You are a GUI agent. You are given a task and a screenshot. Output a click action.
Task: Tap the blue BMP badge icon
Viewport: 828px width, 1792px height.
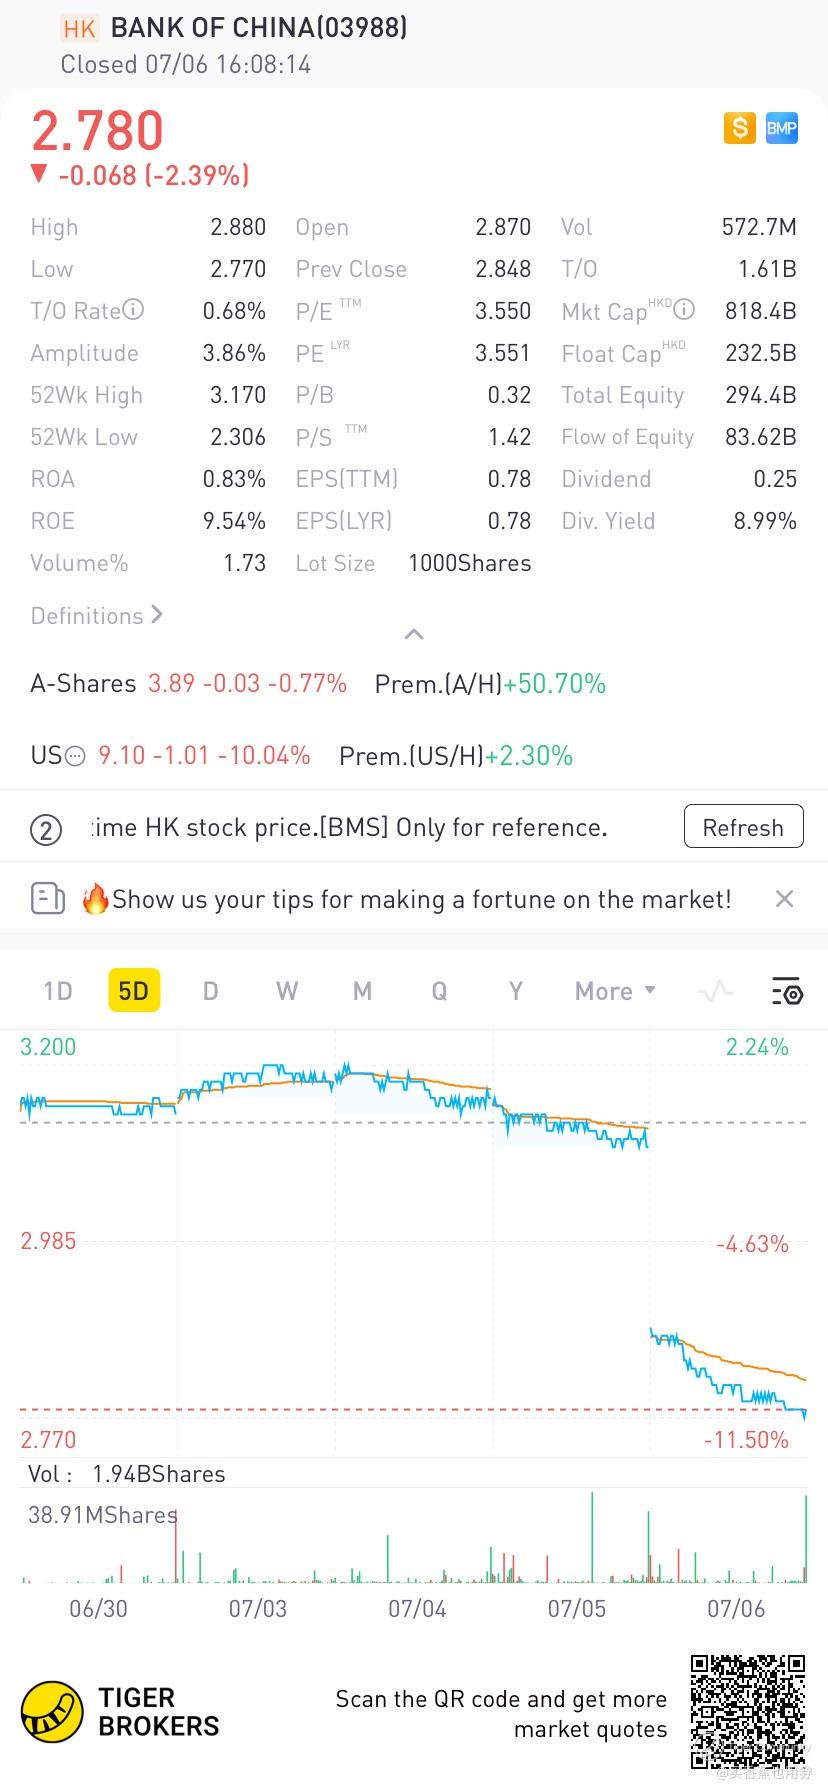782,128
